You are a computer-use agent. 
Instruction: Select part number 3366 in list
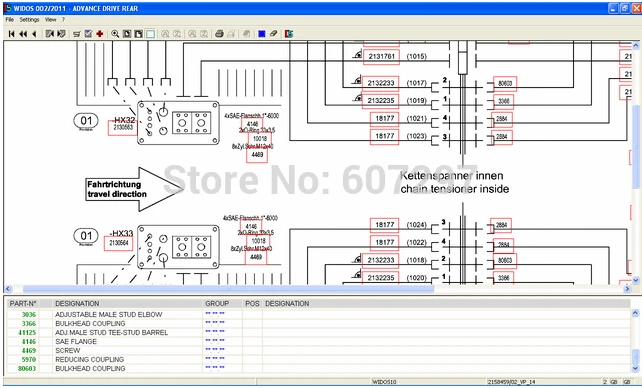point(29,323)
